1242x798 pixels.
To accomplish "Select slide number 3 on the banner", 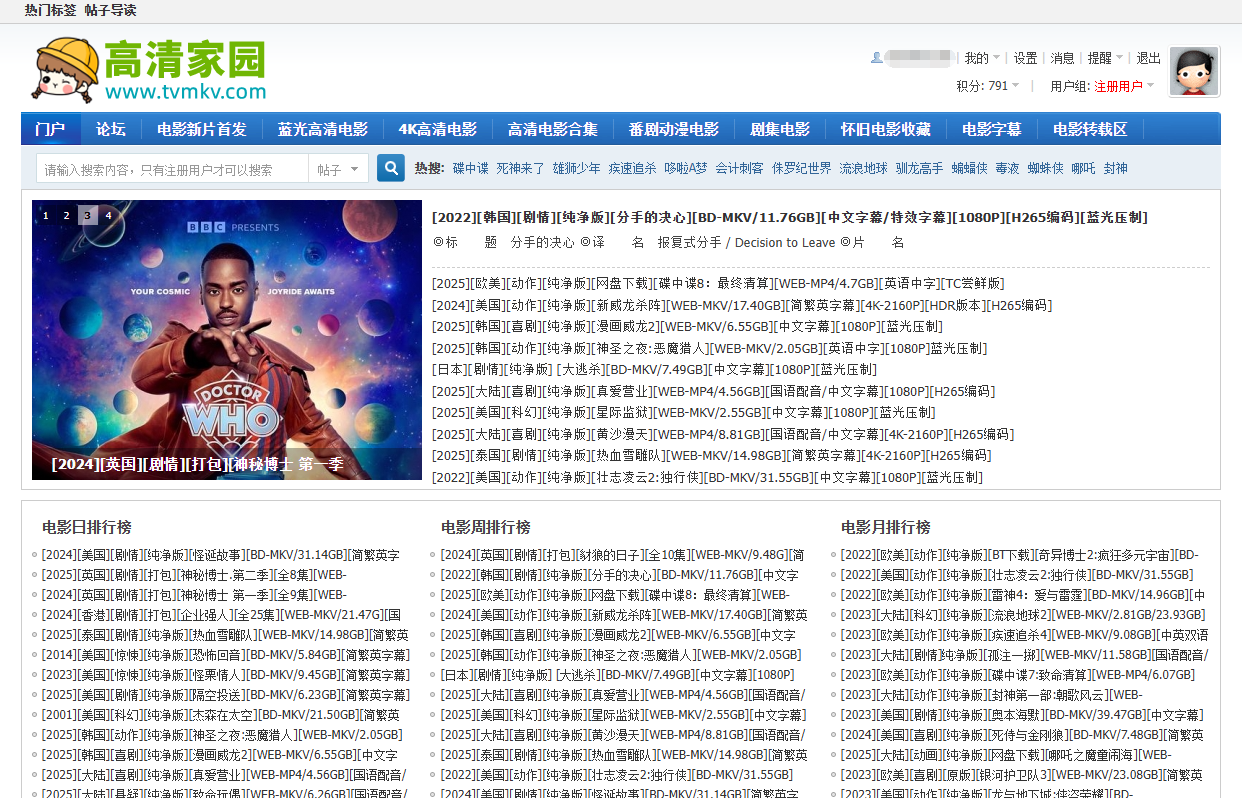I will click(x=88, y=215).
